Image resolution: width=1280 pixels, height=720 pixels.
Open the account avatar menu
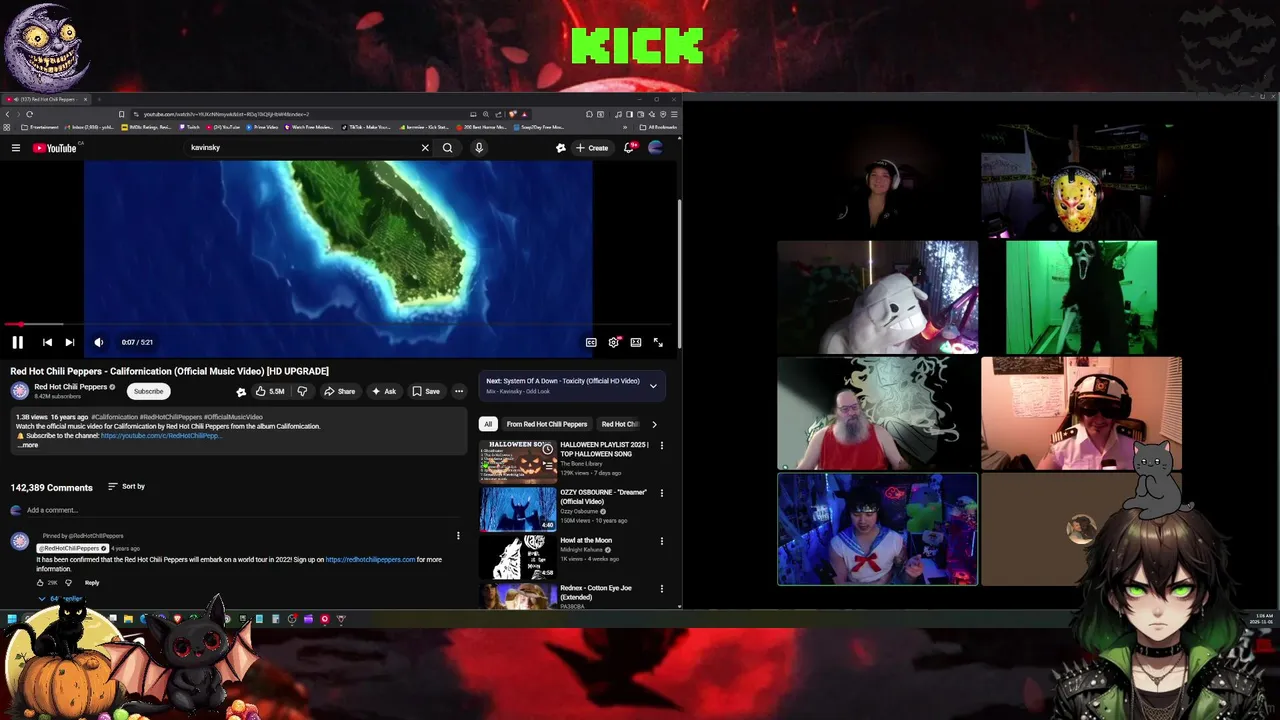click(x=656, y=148)
